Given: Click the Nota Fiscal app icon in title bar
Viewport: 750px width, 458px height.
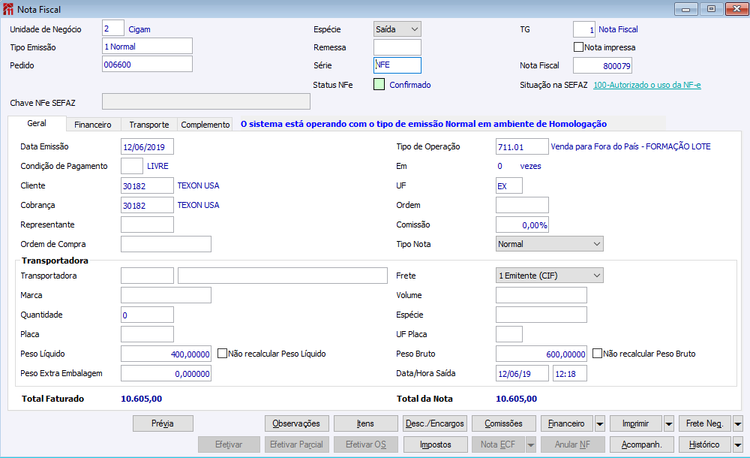Looking at the screenshot, I should [8, 9].
